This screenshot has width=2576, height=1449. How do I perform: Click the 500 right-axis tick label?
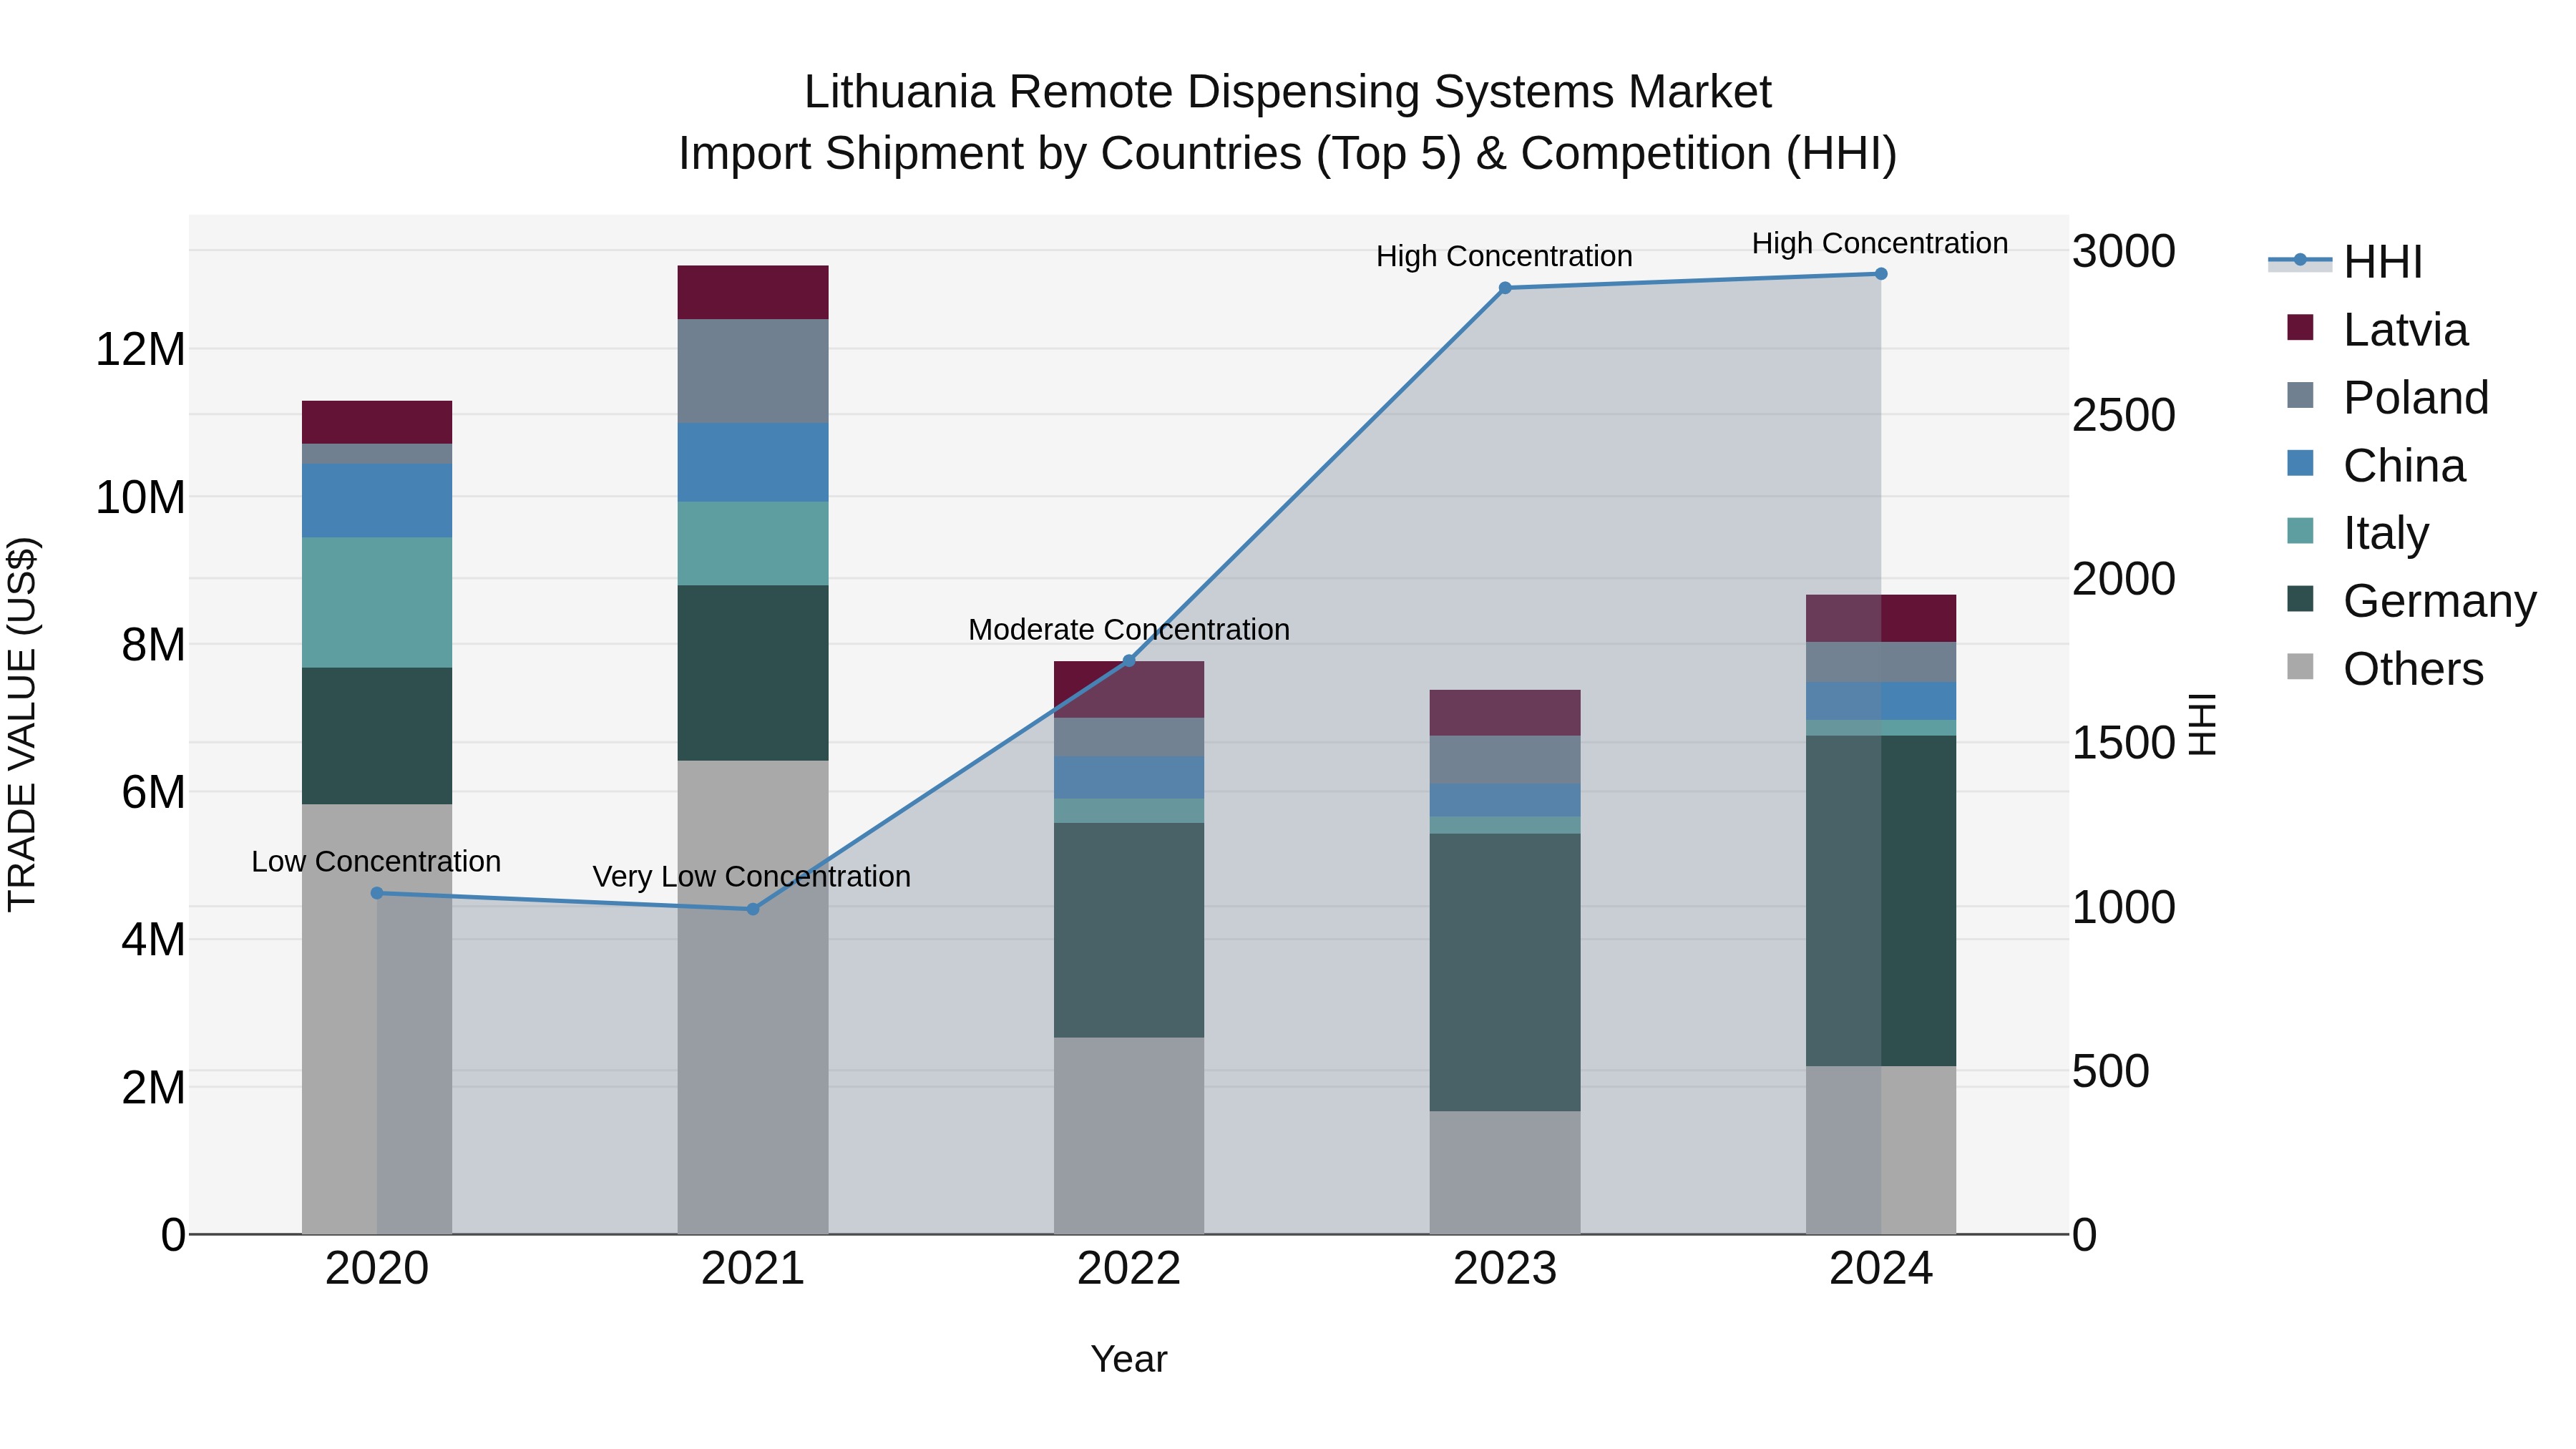point(2111,1071)
